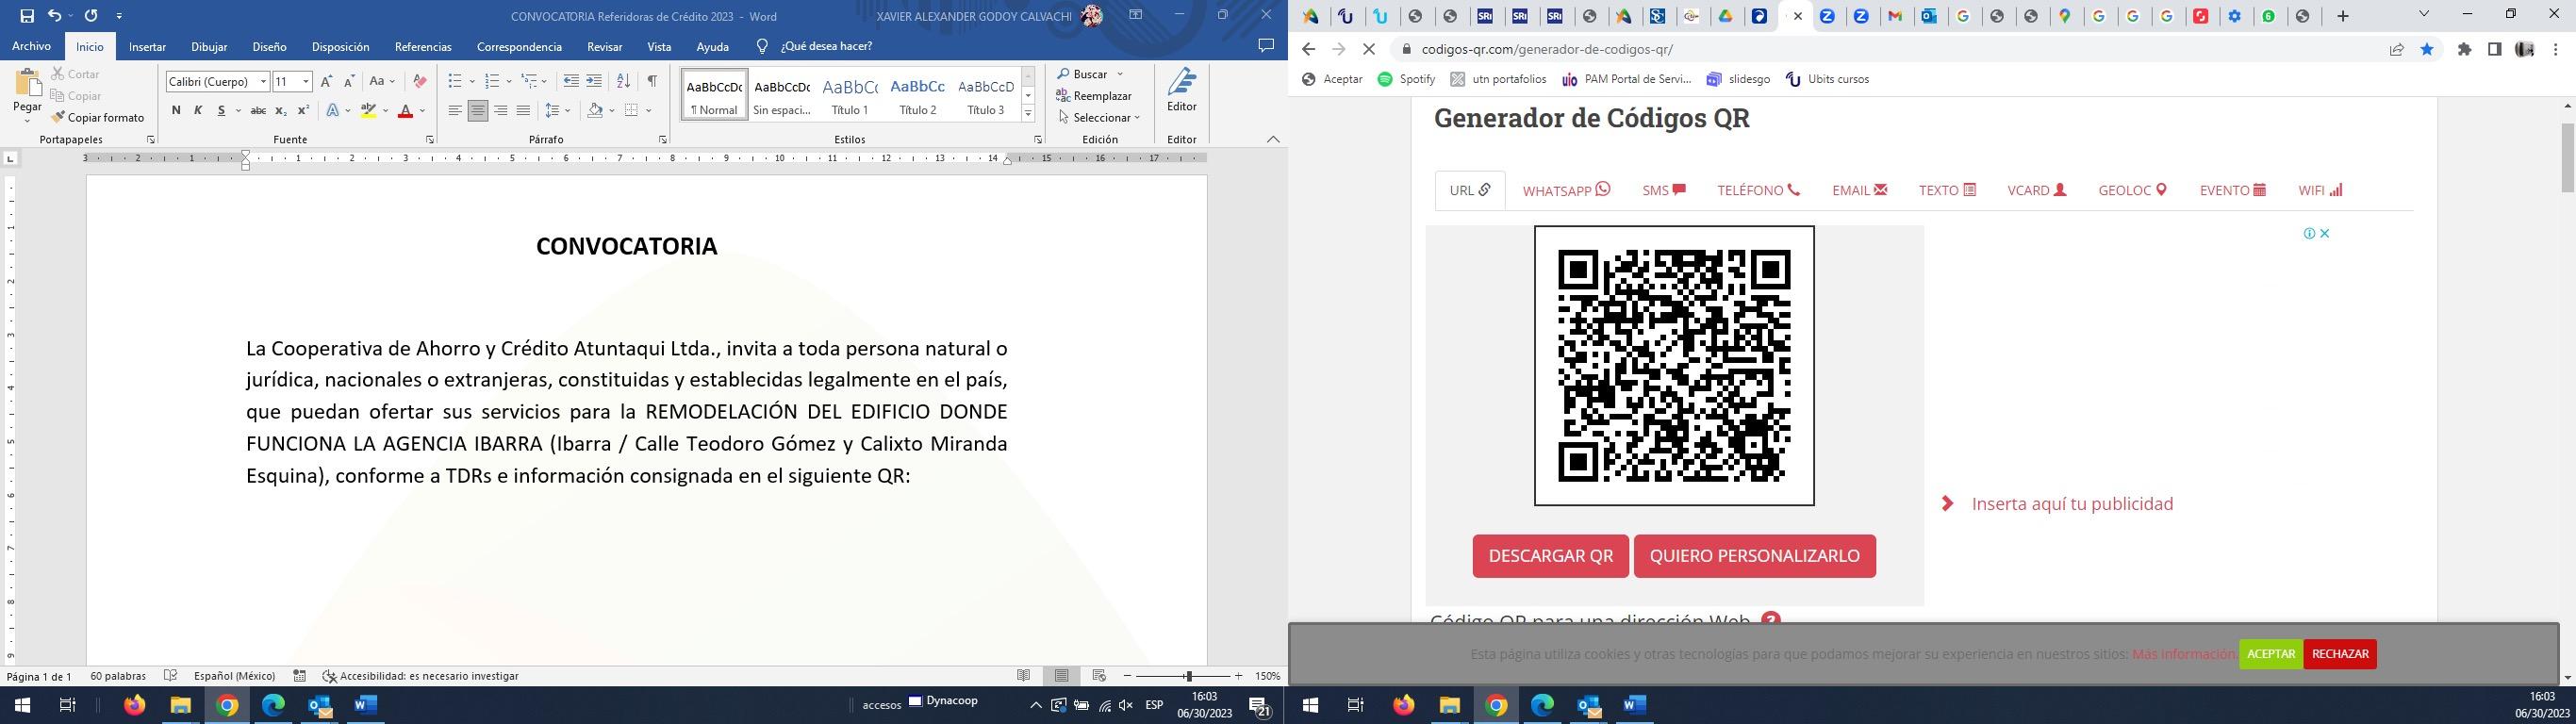Toggle underline (S) formatting
Image resolution: width=2576 pixels, height=724 pixels.
pos(221,110)
